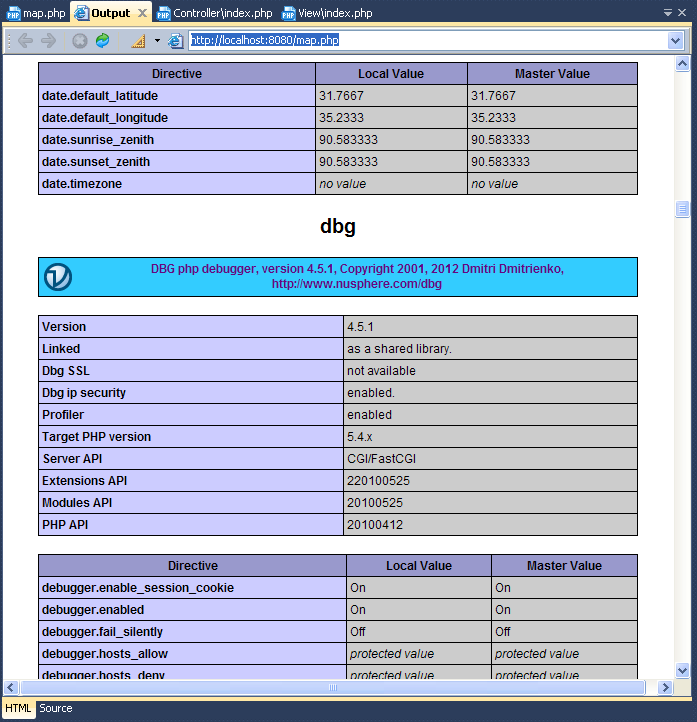Image resolution: width=697 pixels, height=722 pixels.
Task: Stop loading with the stop icon
Action: (x=80, y=41)
